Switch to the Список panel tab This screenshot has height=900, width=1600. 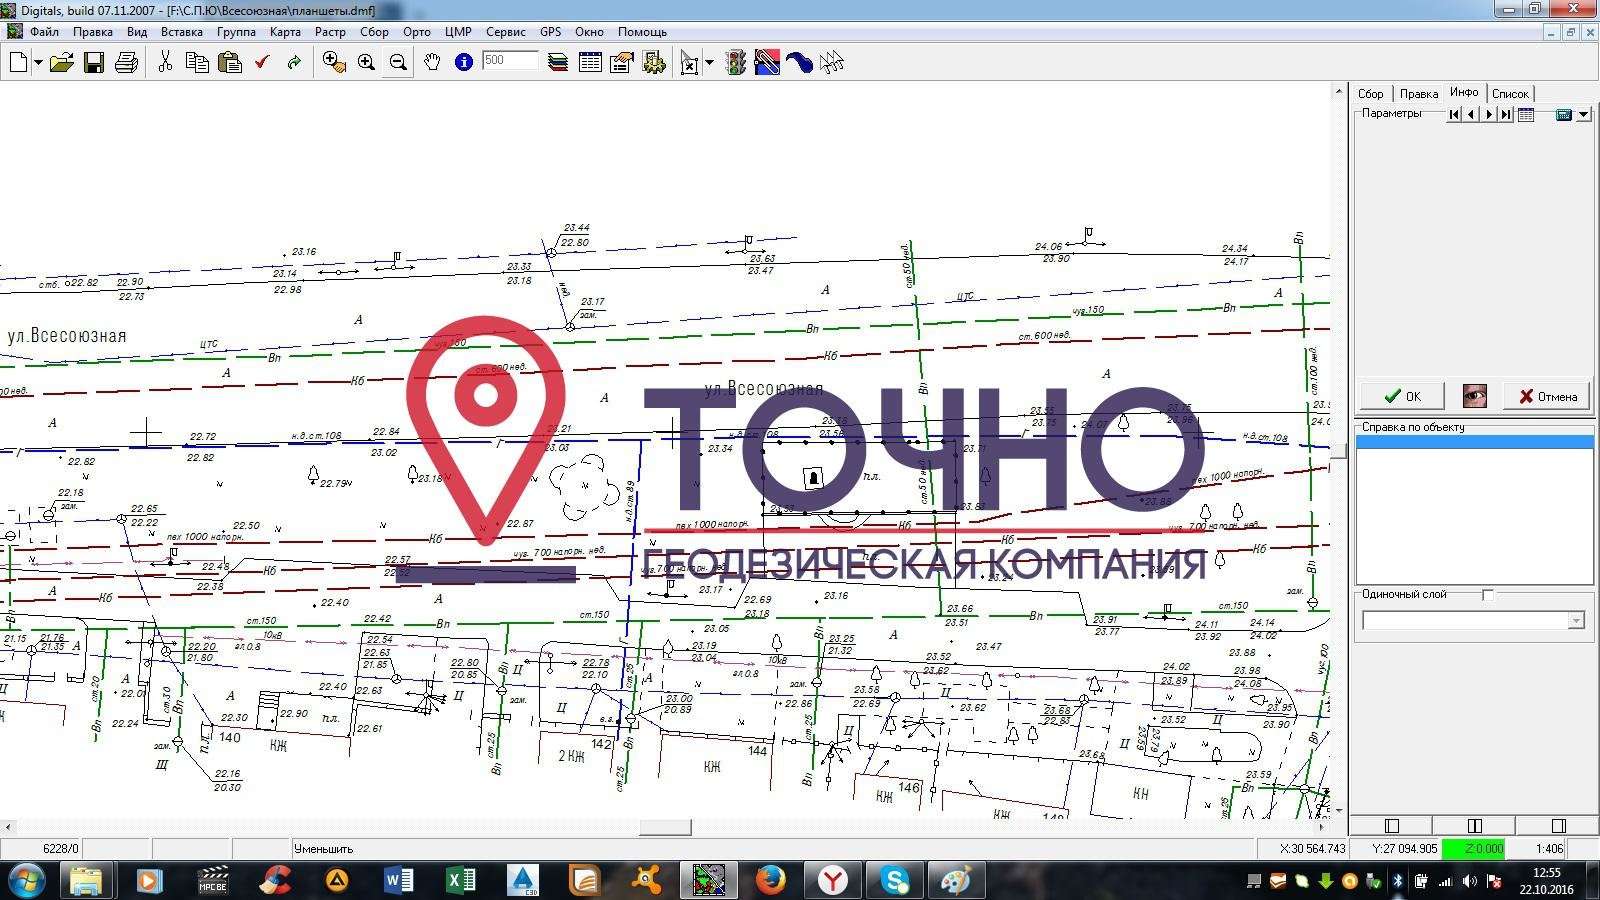pyautogui.click(x=1510, y=93)
